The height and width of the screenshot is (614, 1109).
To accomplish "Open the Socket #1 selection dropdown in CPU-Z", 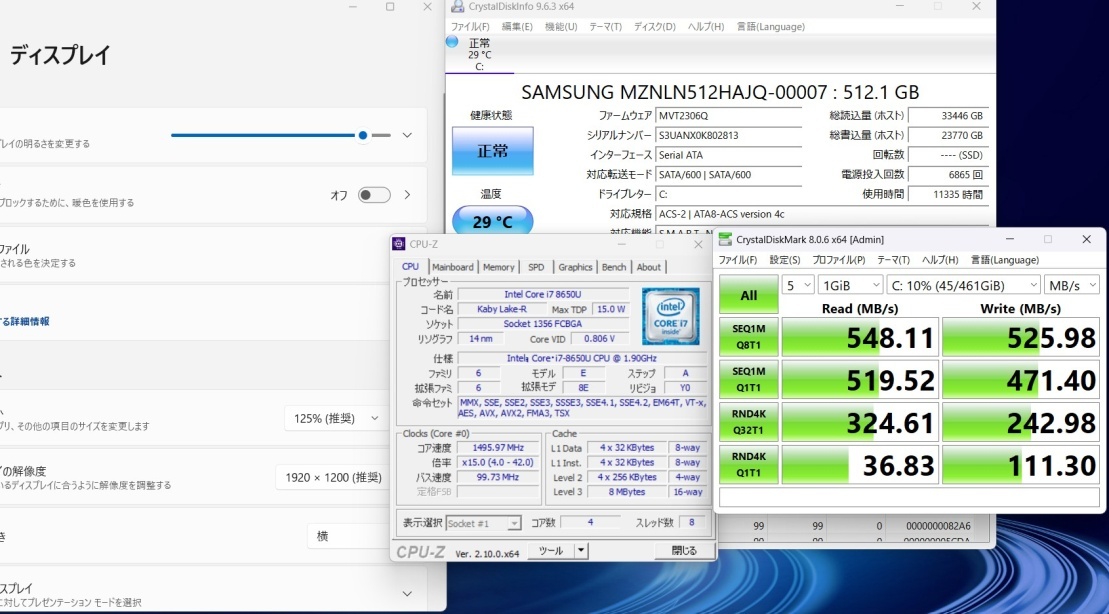I will [x=483, y=523].
